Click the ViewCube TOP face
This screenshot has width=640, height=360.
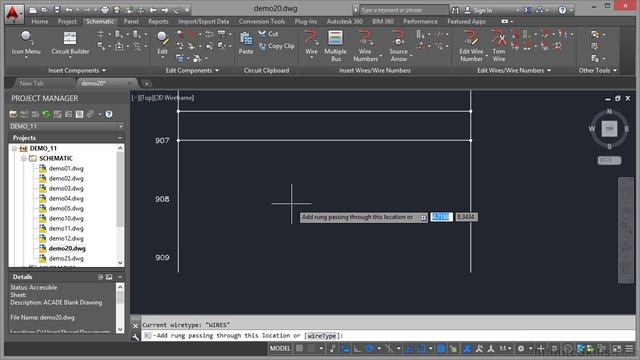(609, 129)
